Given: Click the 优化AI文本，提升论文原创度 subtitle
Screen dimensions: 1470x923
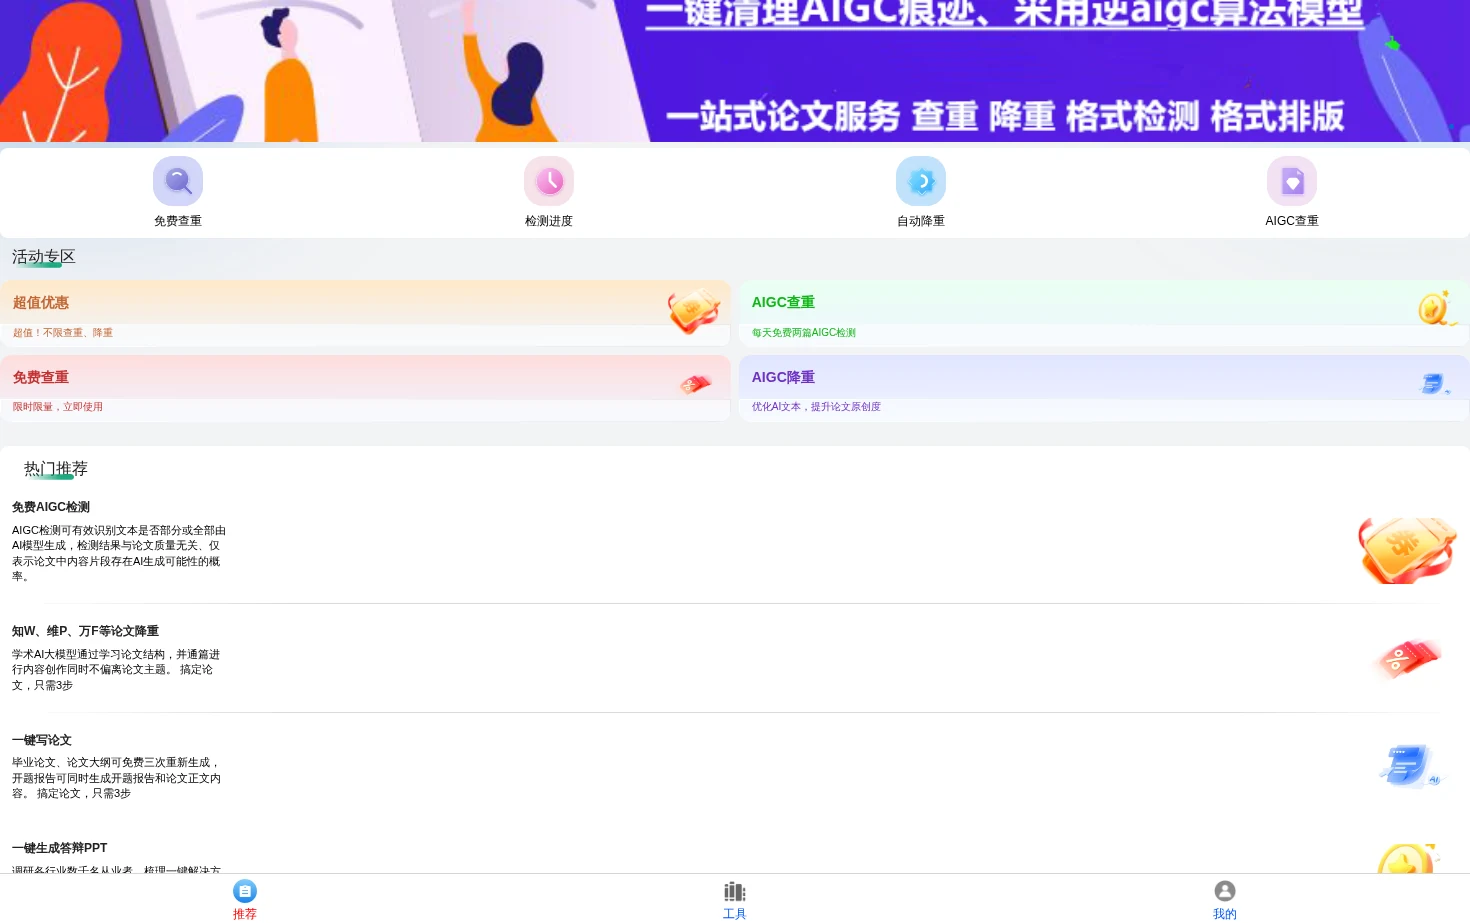Looking at the screenshot, I should tap(816, 407).
